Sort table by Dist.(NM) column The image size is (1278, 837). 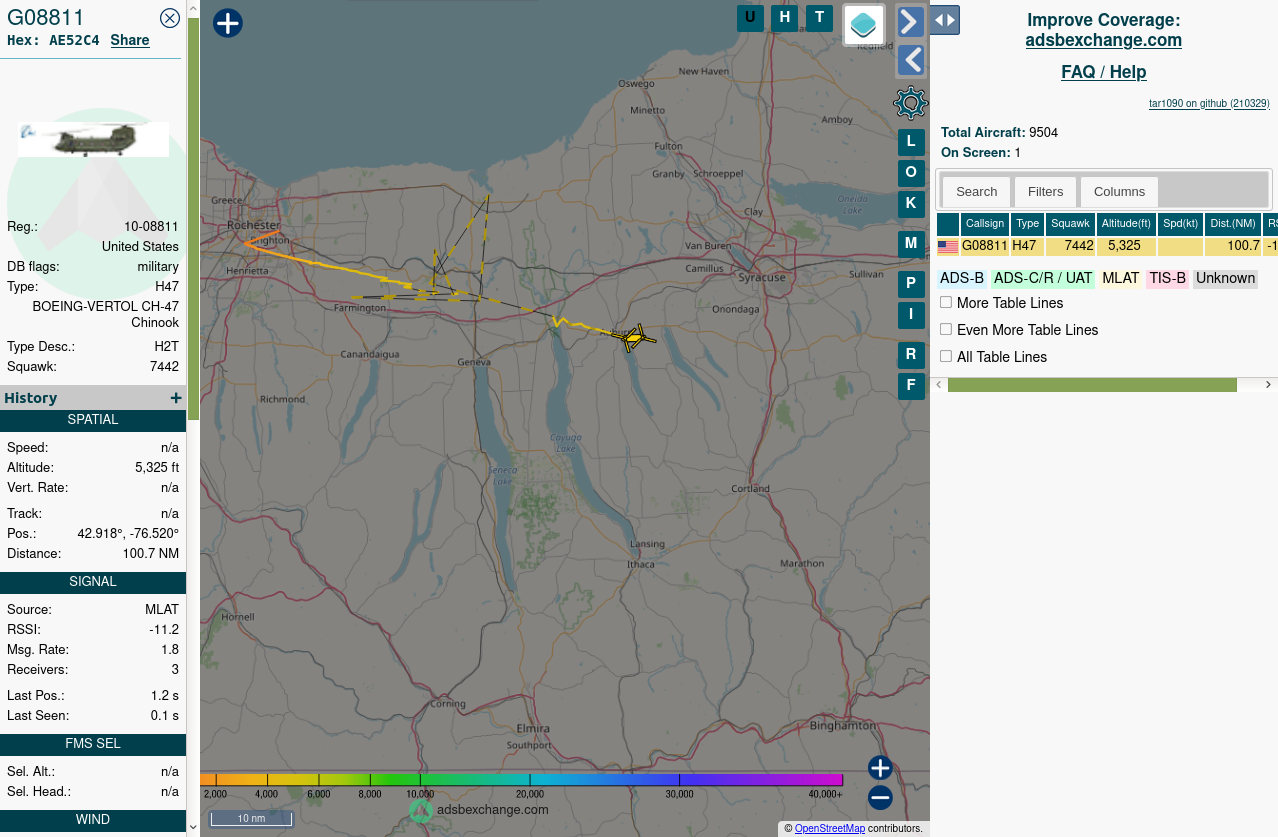pos(1232,224)
